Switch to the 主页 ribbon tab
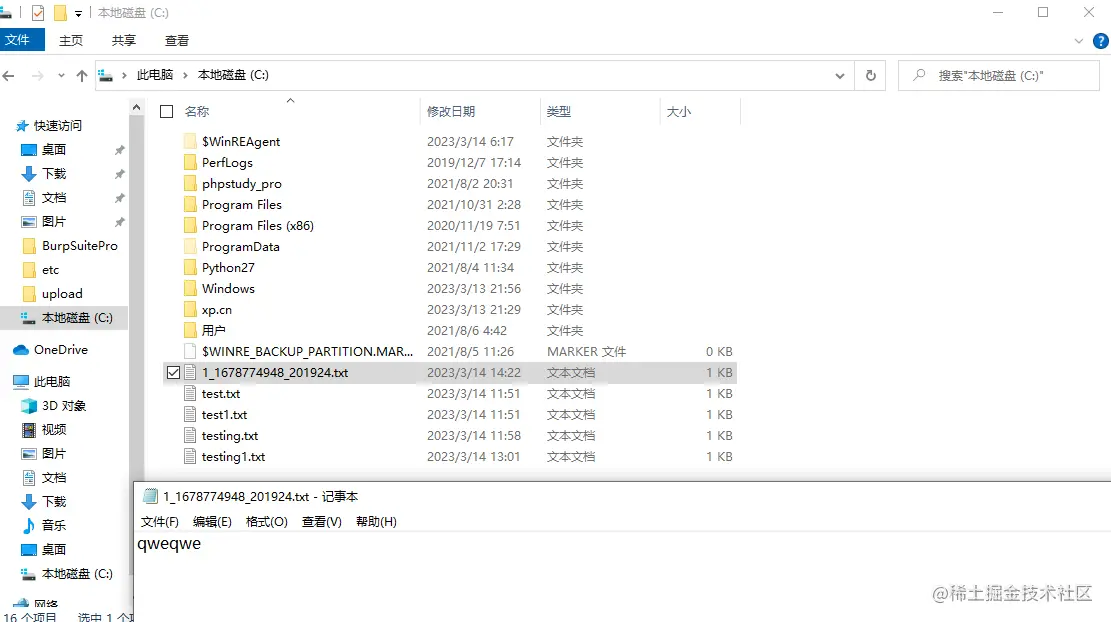This screenshot has height=622, width=1111. click(x=71, y=40)
